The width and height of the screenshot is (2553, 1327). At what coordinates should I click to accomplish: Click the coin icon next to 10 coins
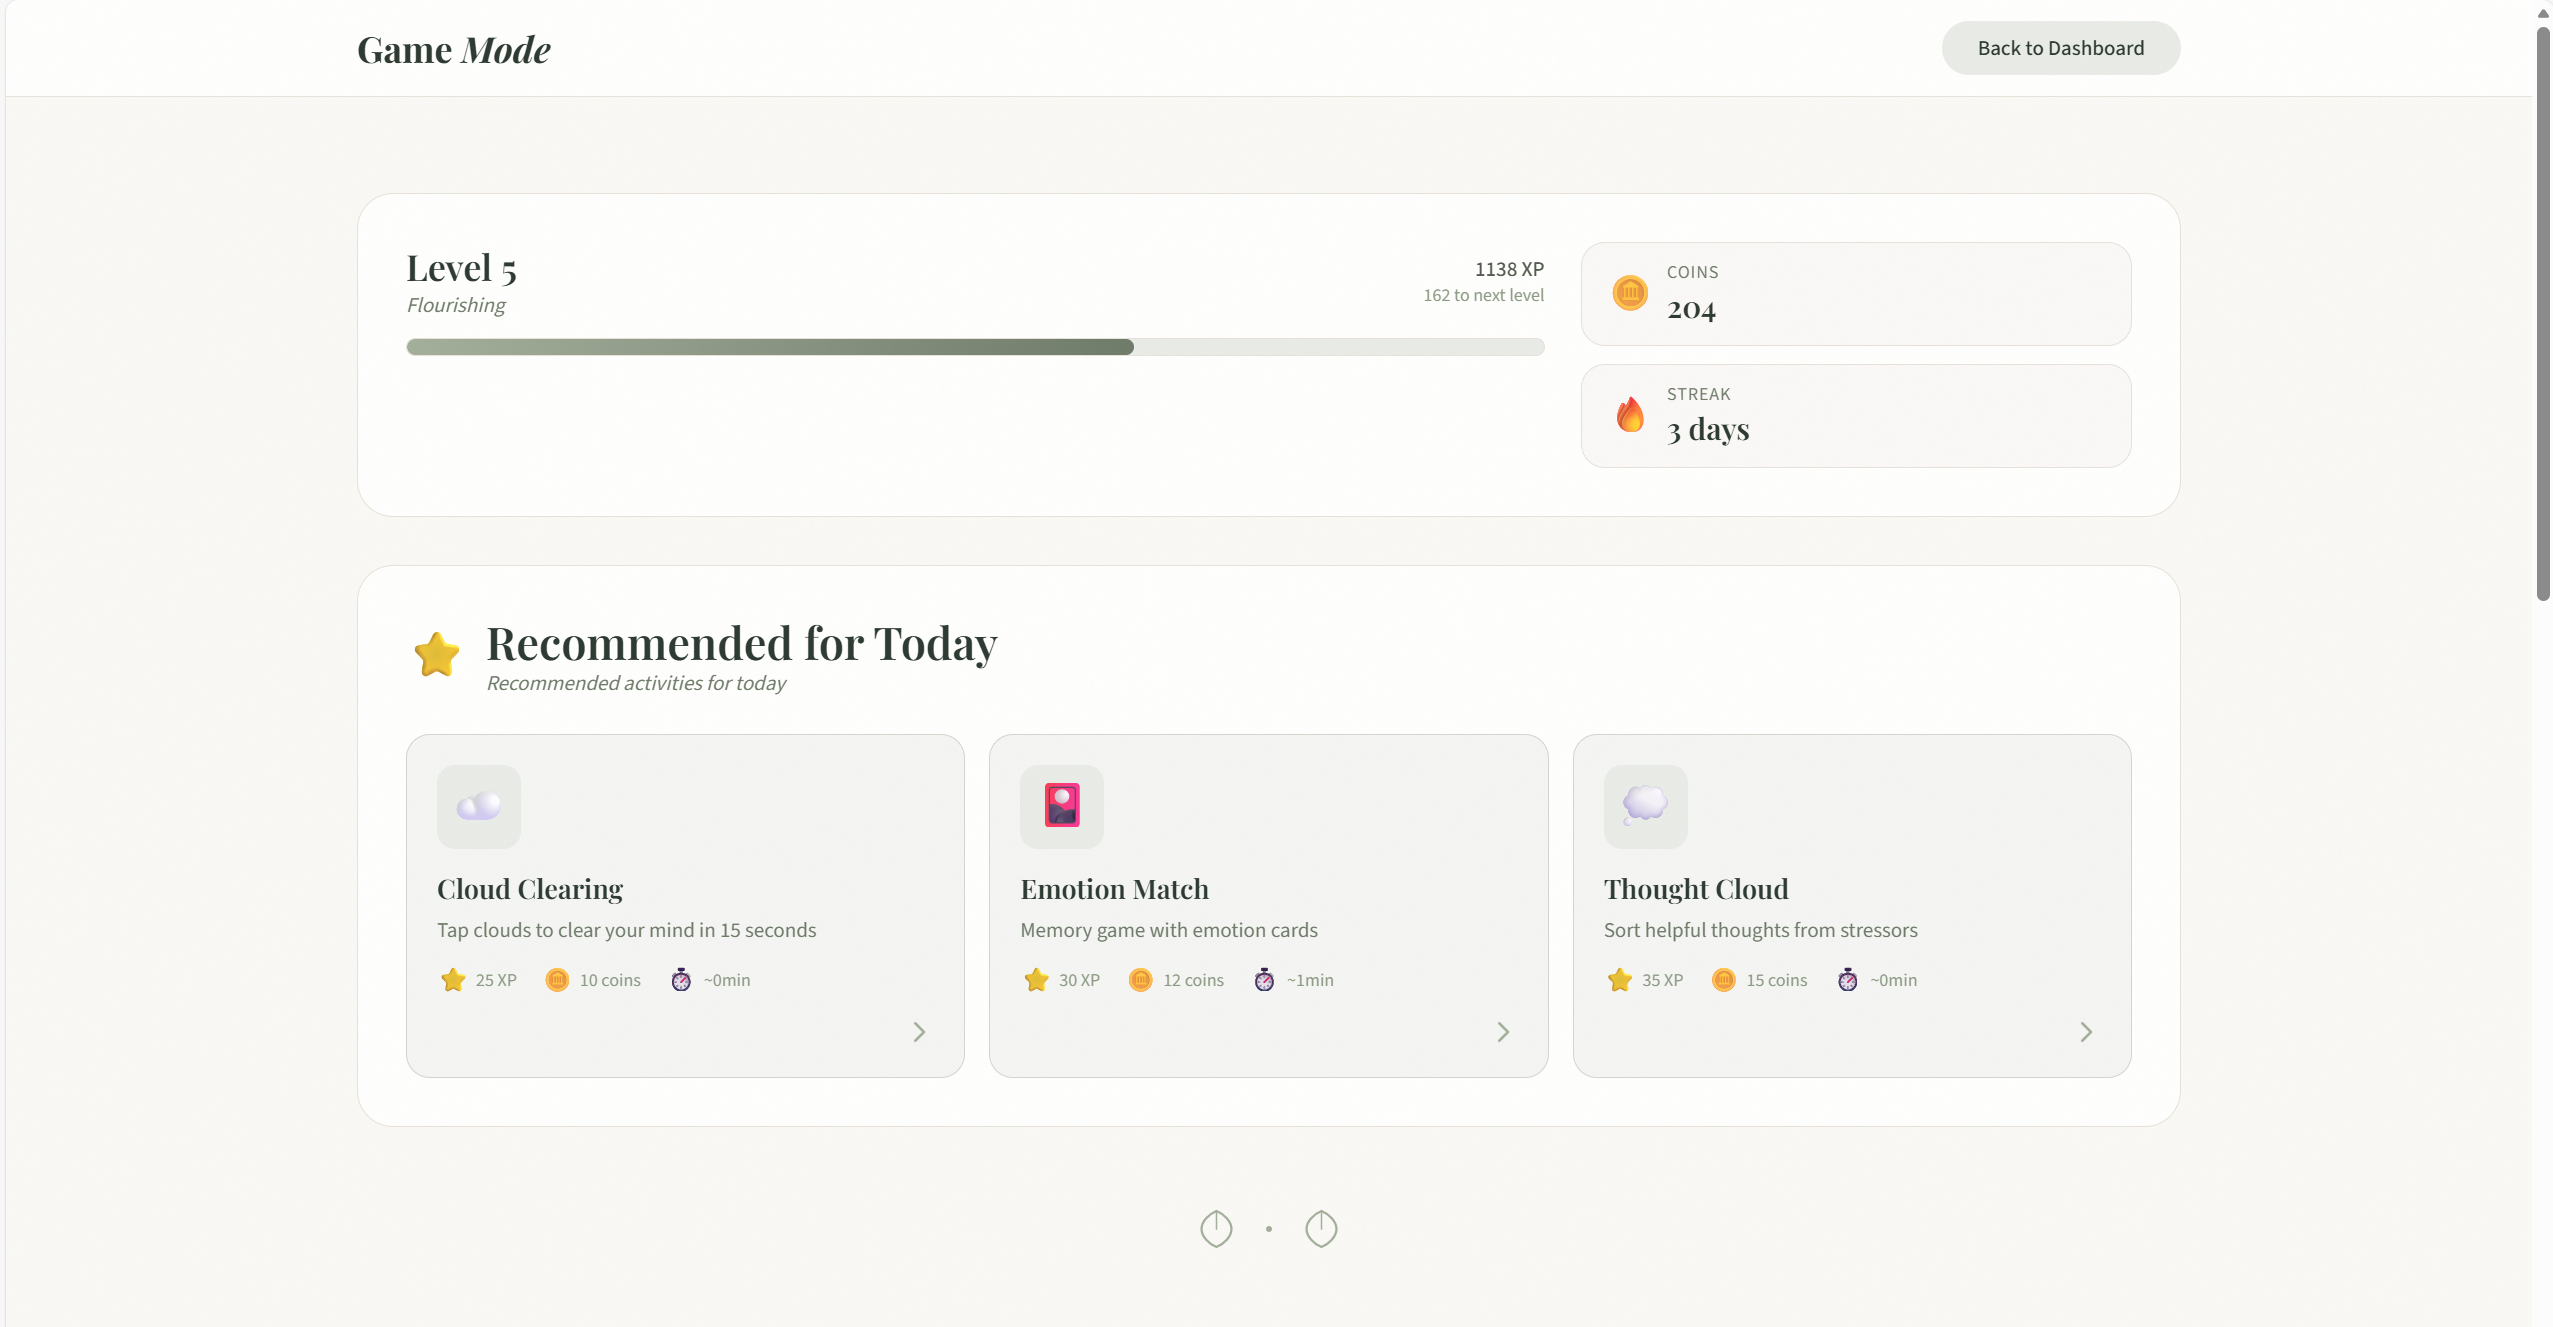click(x=557, y=980)
